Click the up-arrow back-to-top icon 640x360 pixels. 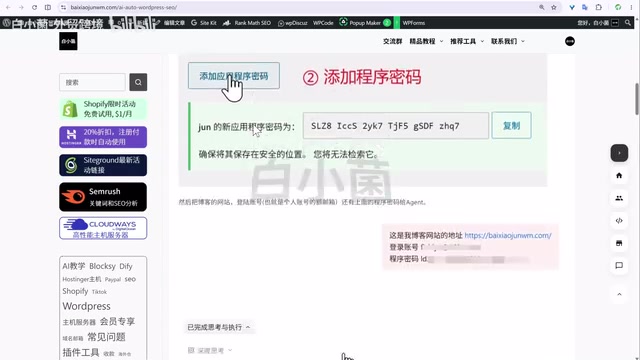point(619,294)
